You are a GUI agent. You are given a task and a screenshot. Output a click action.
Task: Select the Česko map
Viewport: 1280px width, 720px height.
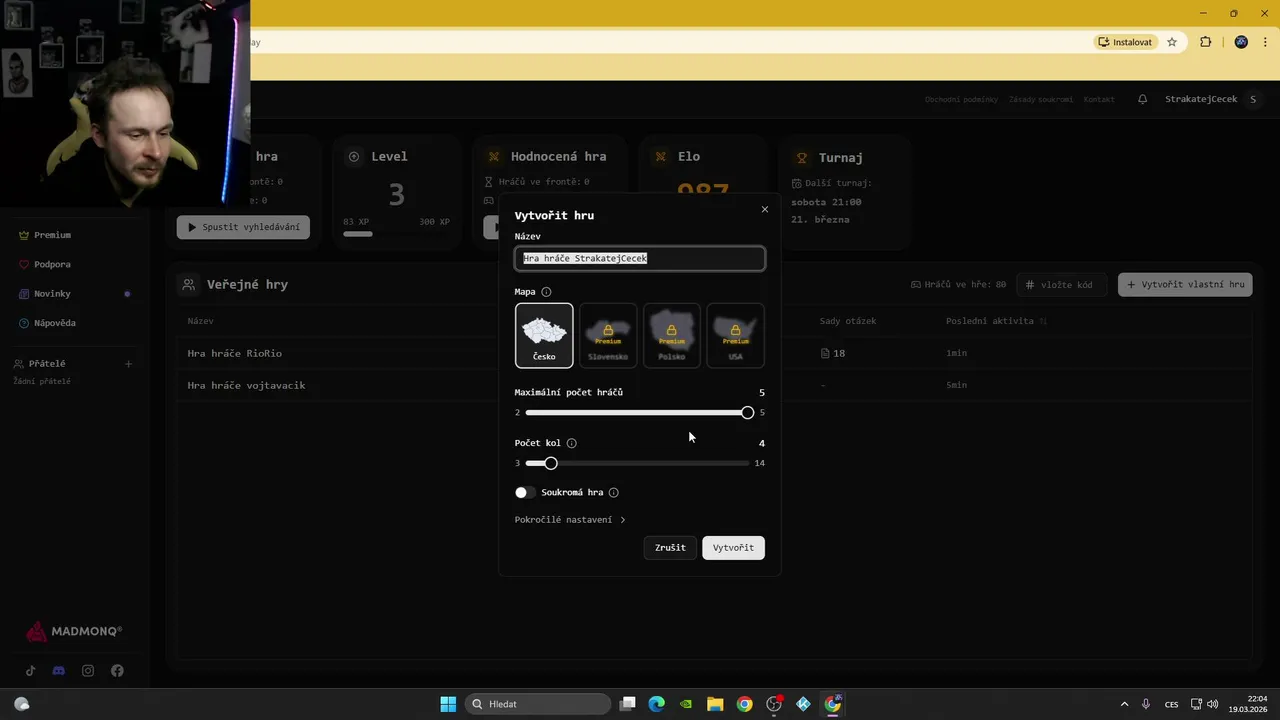[544, 336]
